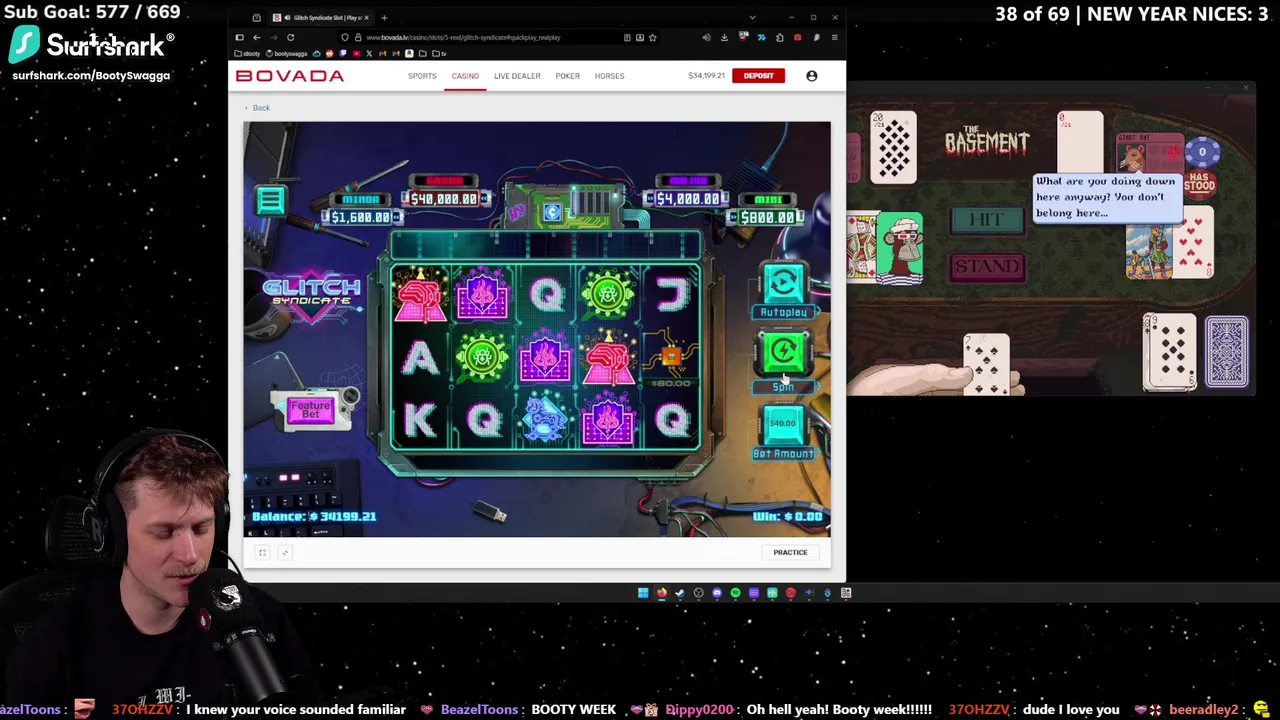Viewport: 1280px width, 720px height.
Task: Open the browser extensions menu
Action: (x=779, y=37)
